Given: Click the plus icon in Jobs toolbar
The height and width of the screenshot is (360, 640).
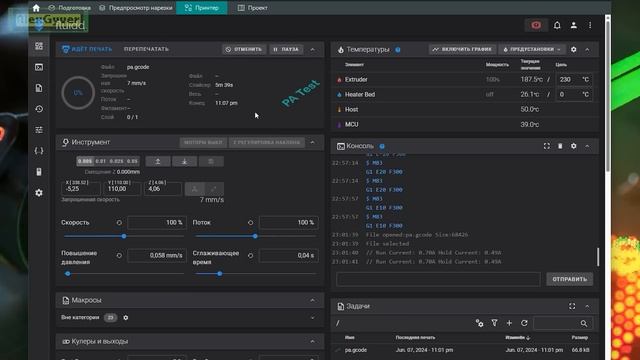Looking at the screenshot, I should pyautogui.click(x=509, y=323).
